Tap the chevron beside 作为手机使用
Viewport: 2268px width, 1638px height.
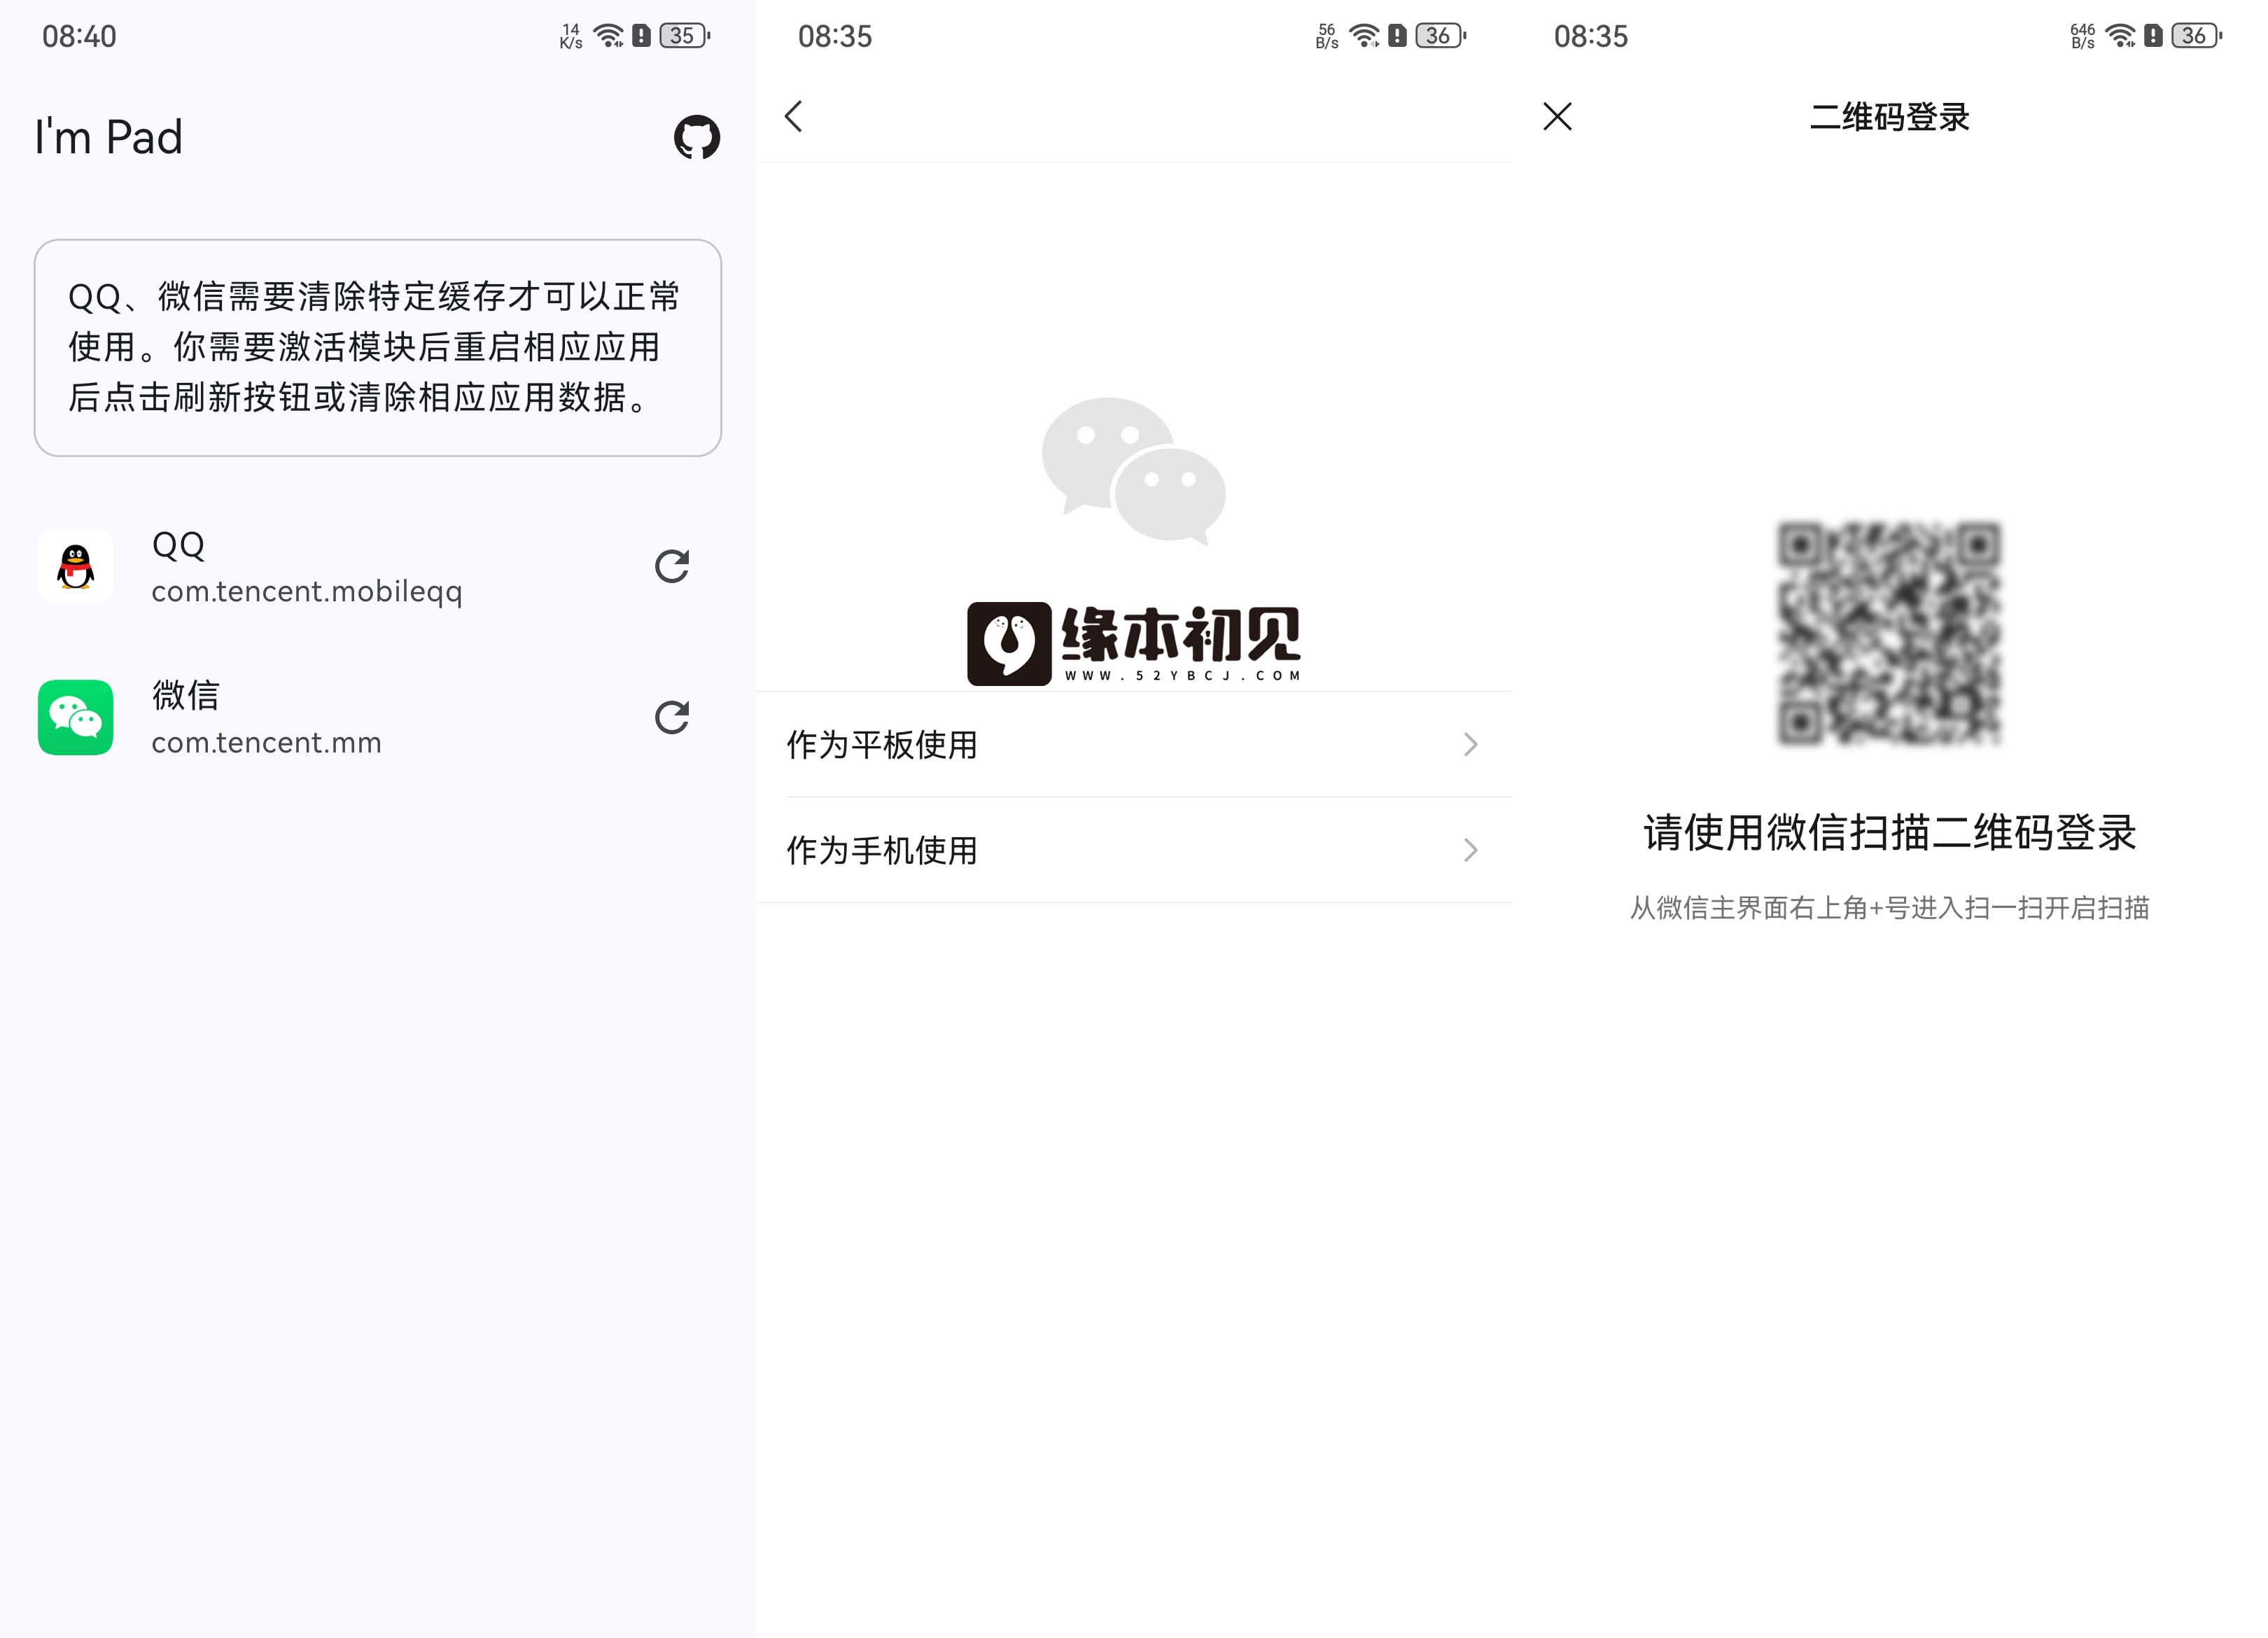[1470, 850]
